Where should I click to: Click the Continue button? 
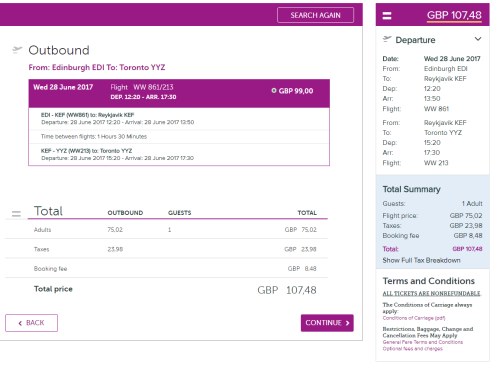coord(327,323)
